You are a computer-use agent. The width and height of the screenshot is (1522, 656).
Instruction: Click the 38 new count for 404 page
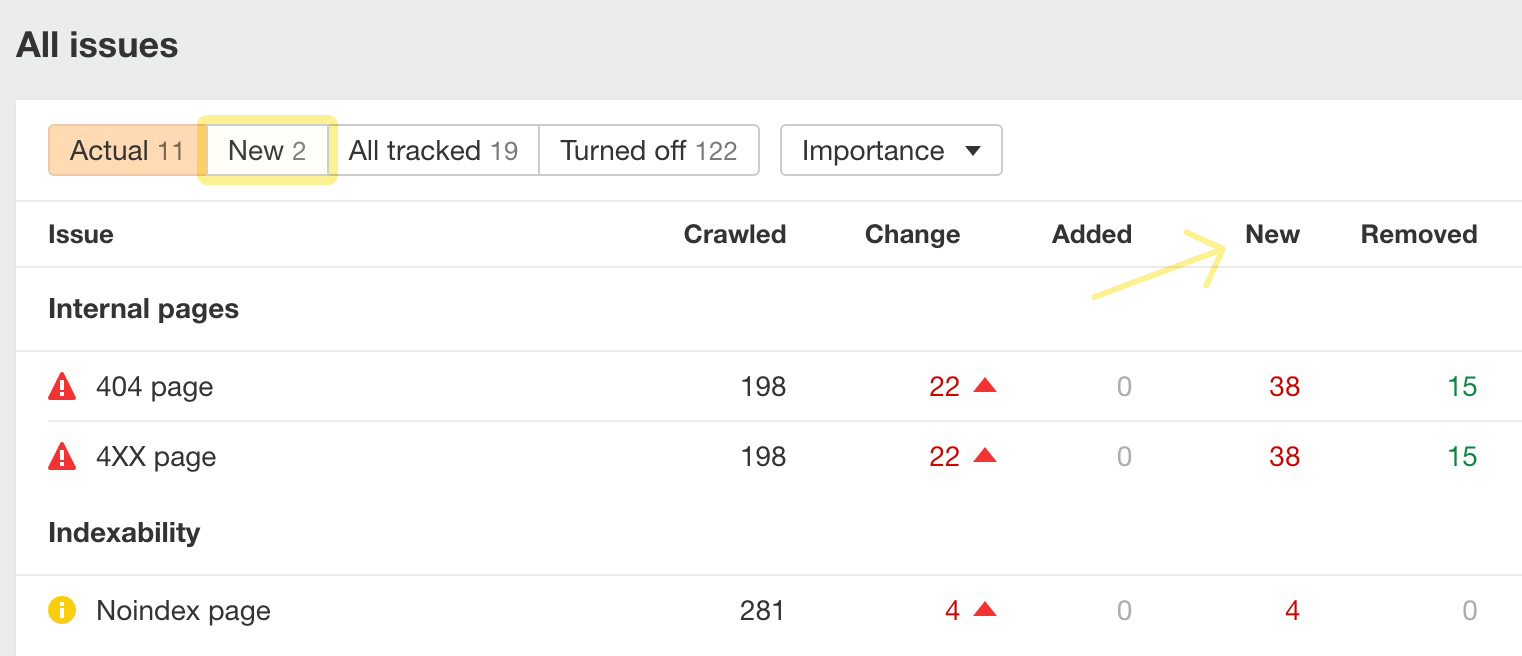(1284, 387)
